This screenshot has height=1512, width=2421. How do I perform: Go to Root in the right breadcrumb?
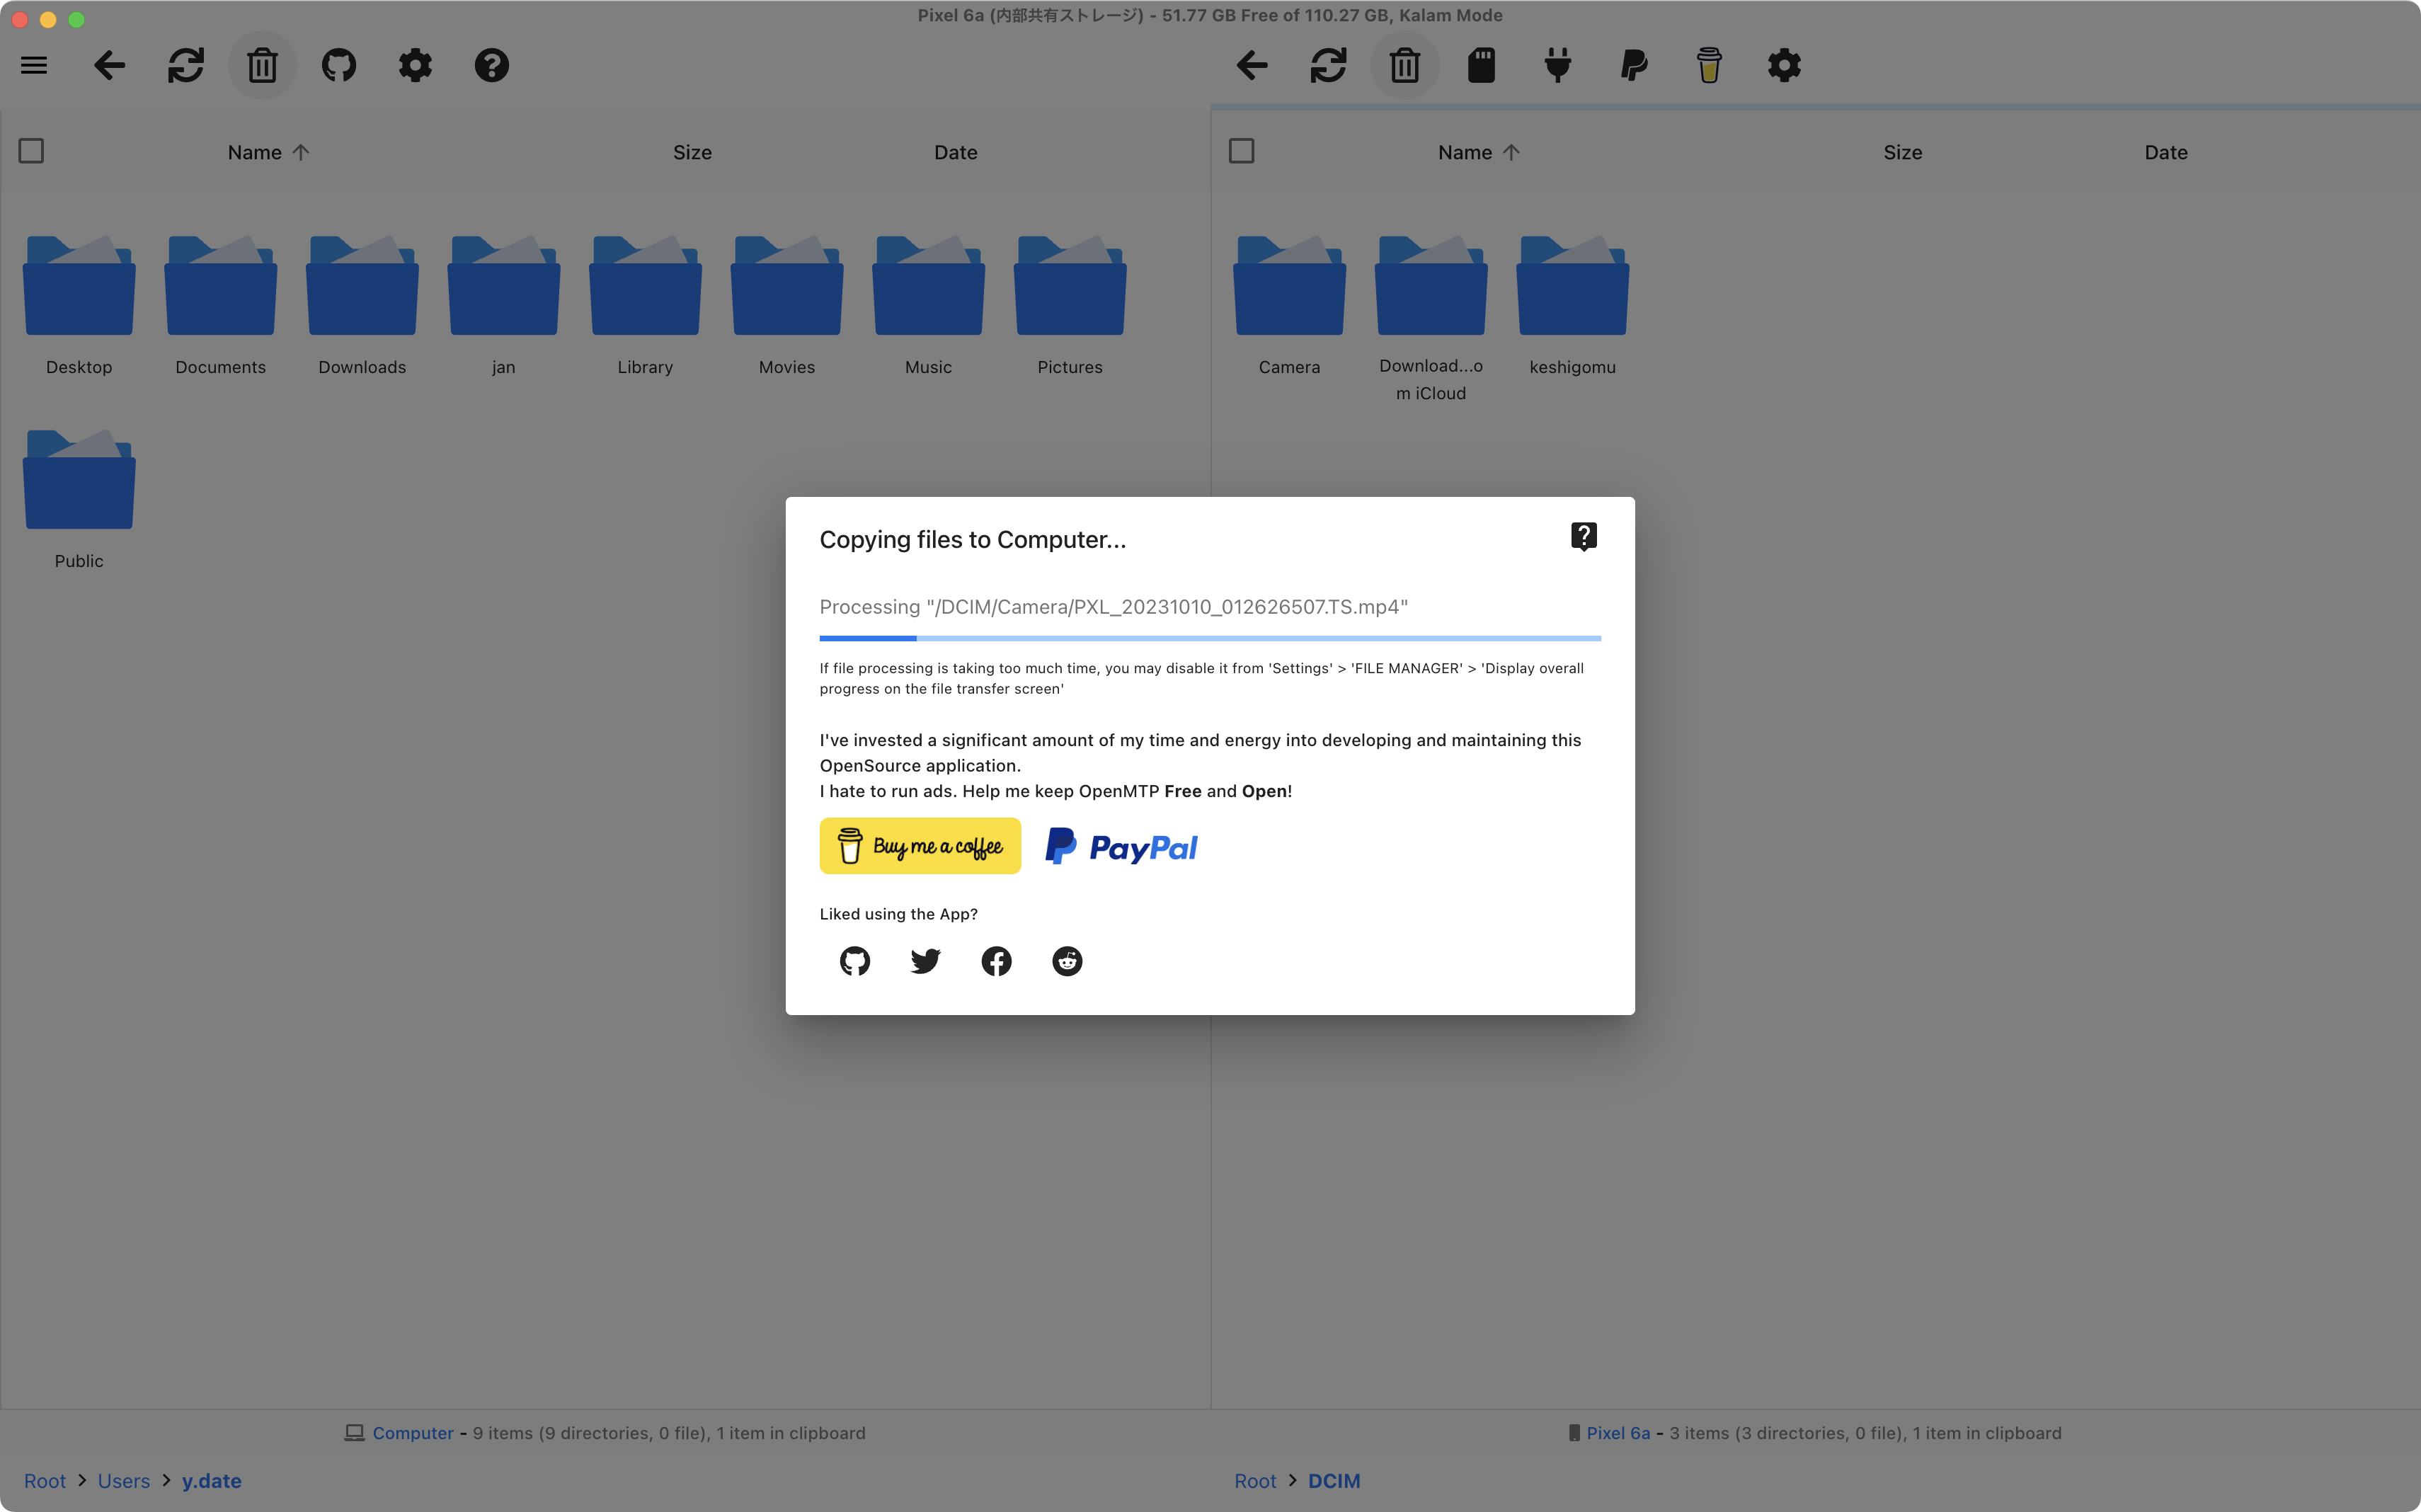[1255, 1481]
